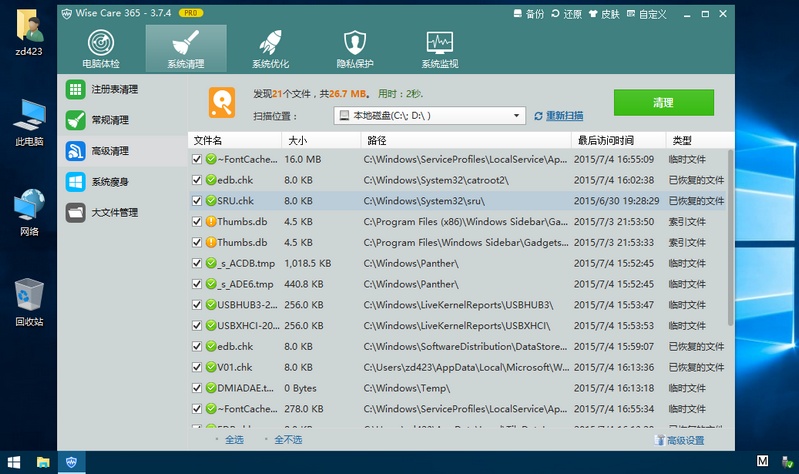The image size is (799, 474).
Task: Click the 重新扫描 rescan link
Action: (563, 116)
